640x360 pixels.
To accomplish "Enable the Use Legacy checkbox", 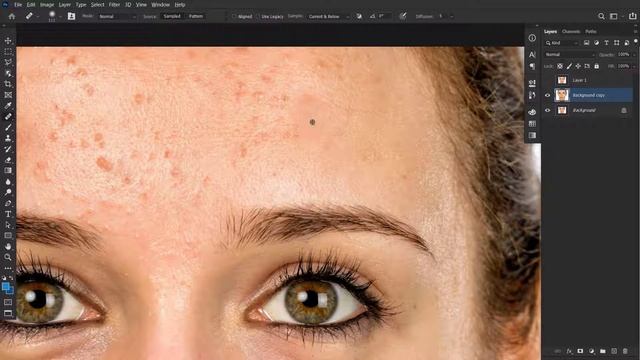I will click(x=258, y=17).
